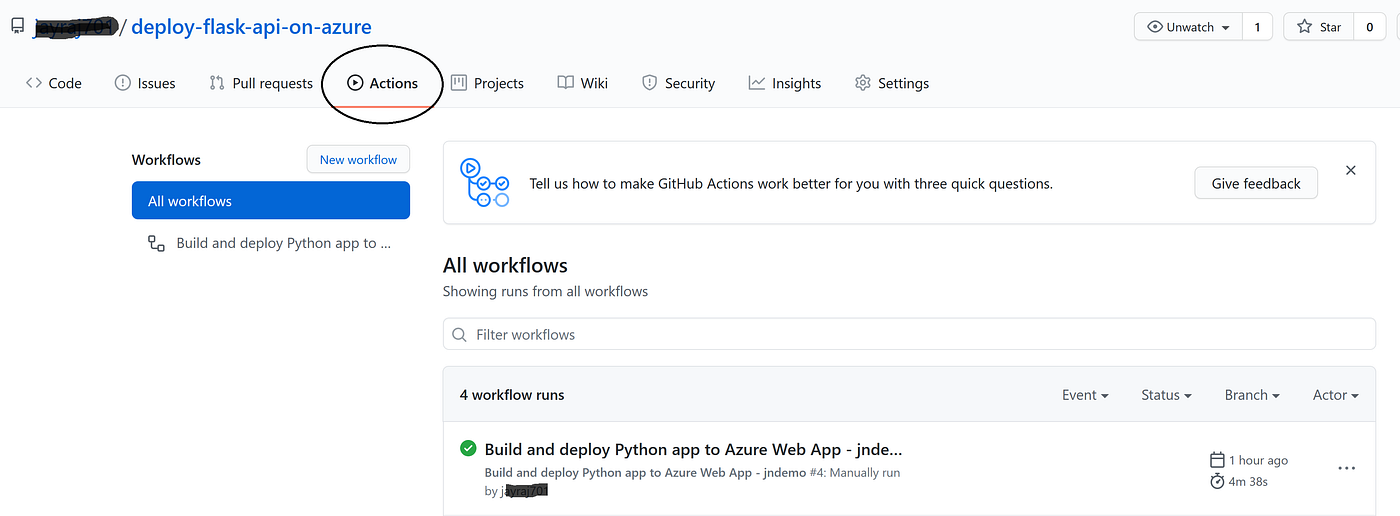Dismiss the feedback banner with X

pos(1350,171)
